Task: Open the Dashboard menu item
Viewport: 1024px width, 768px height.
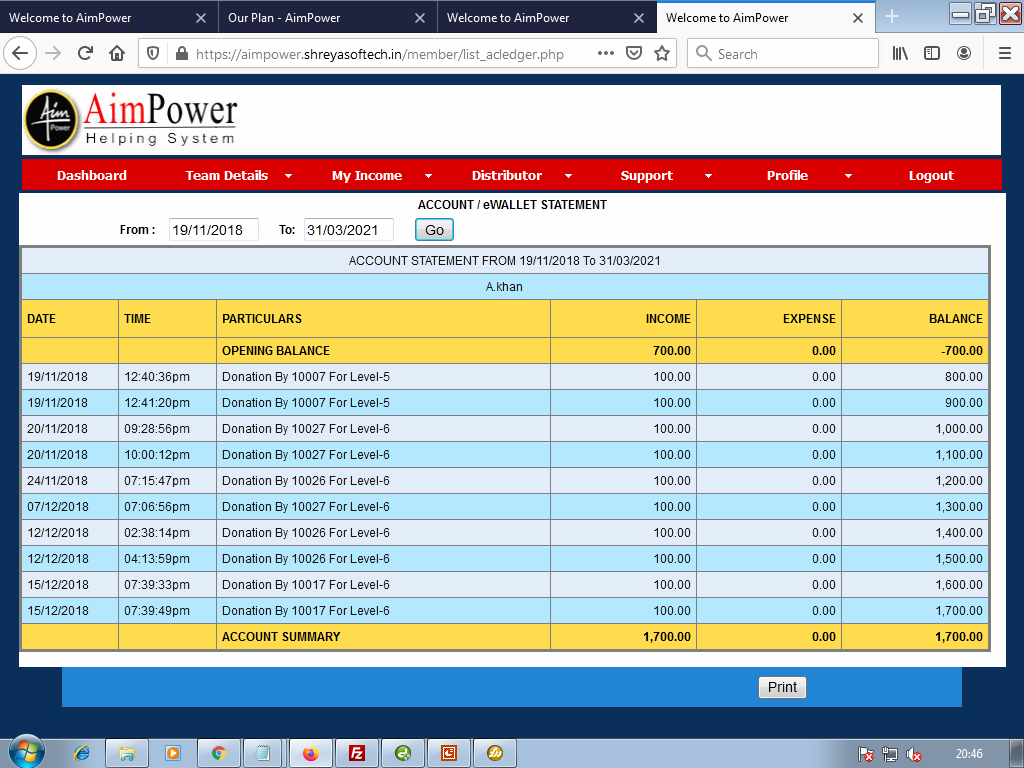Action: (x=91, y=175)
